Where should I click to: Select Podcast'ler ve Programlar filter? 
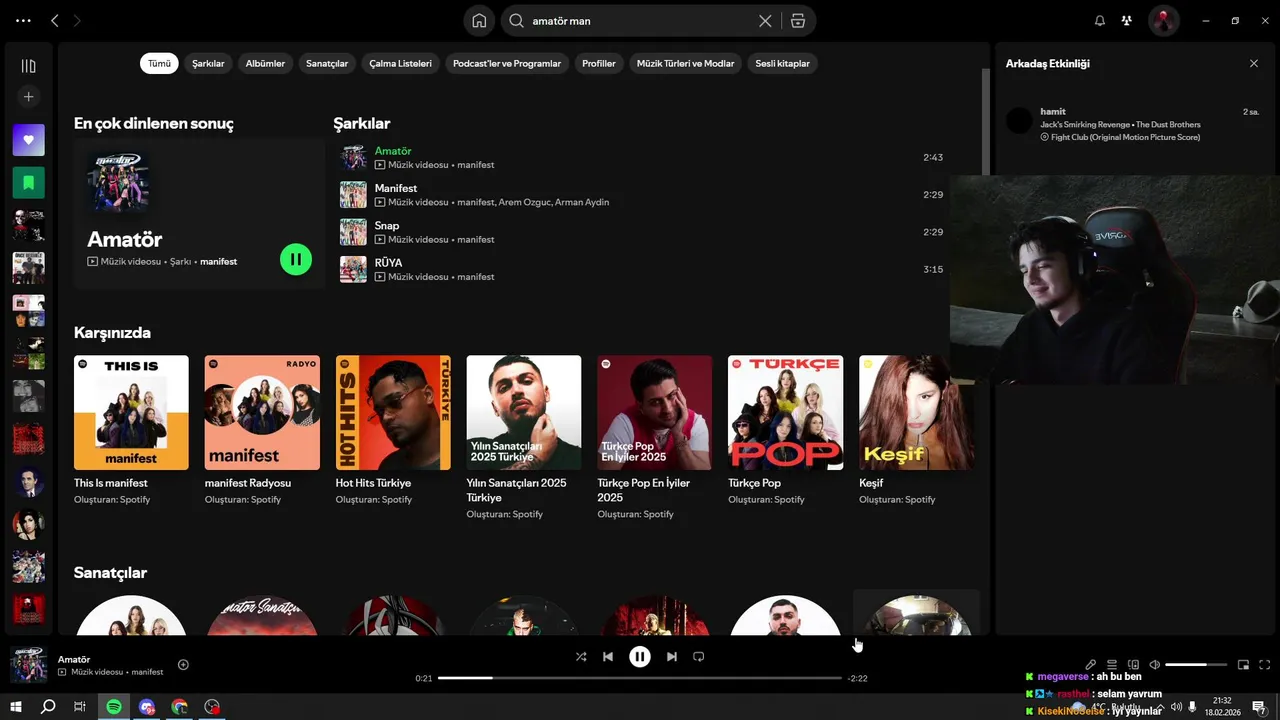click(507, 63)
